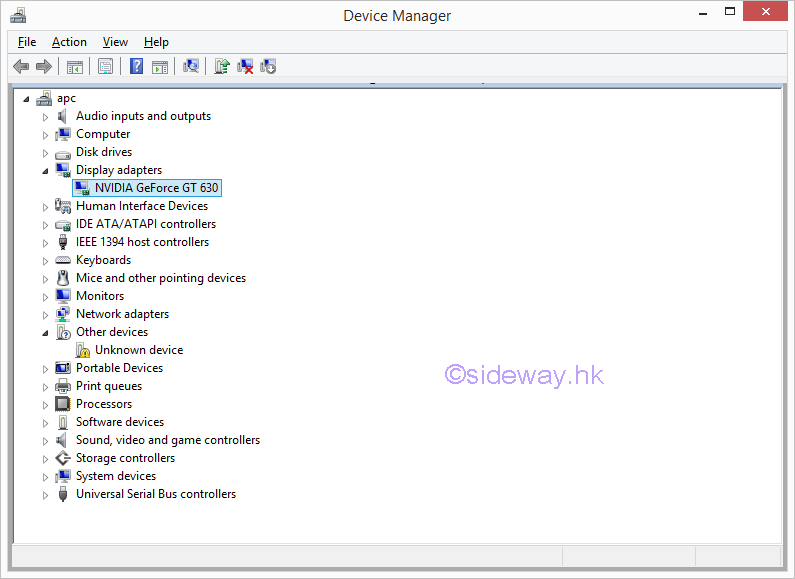
Task: Click the Update Driver Software toolbar icon
Action: [x=222, y=67]
